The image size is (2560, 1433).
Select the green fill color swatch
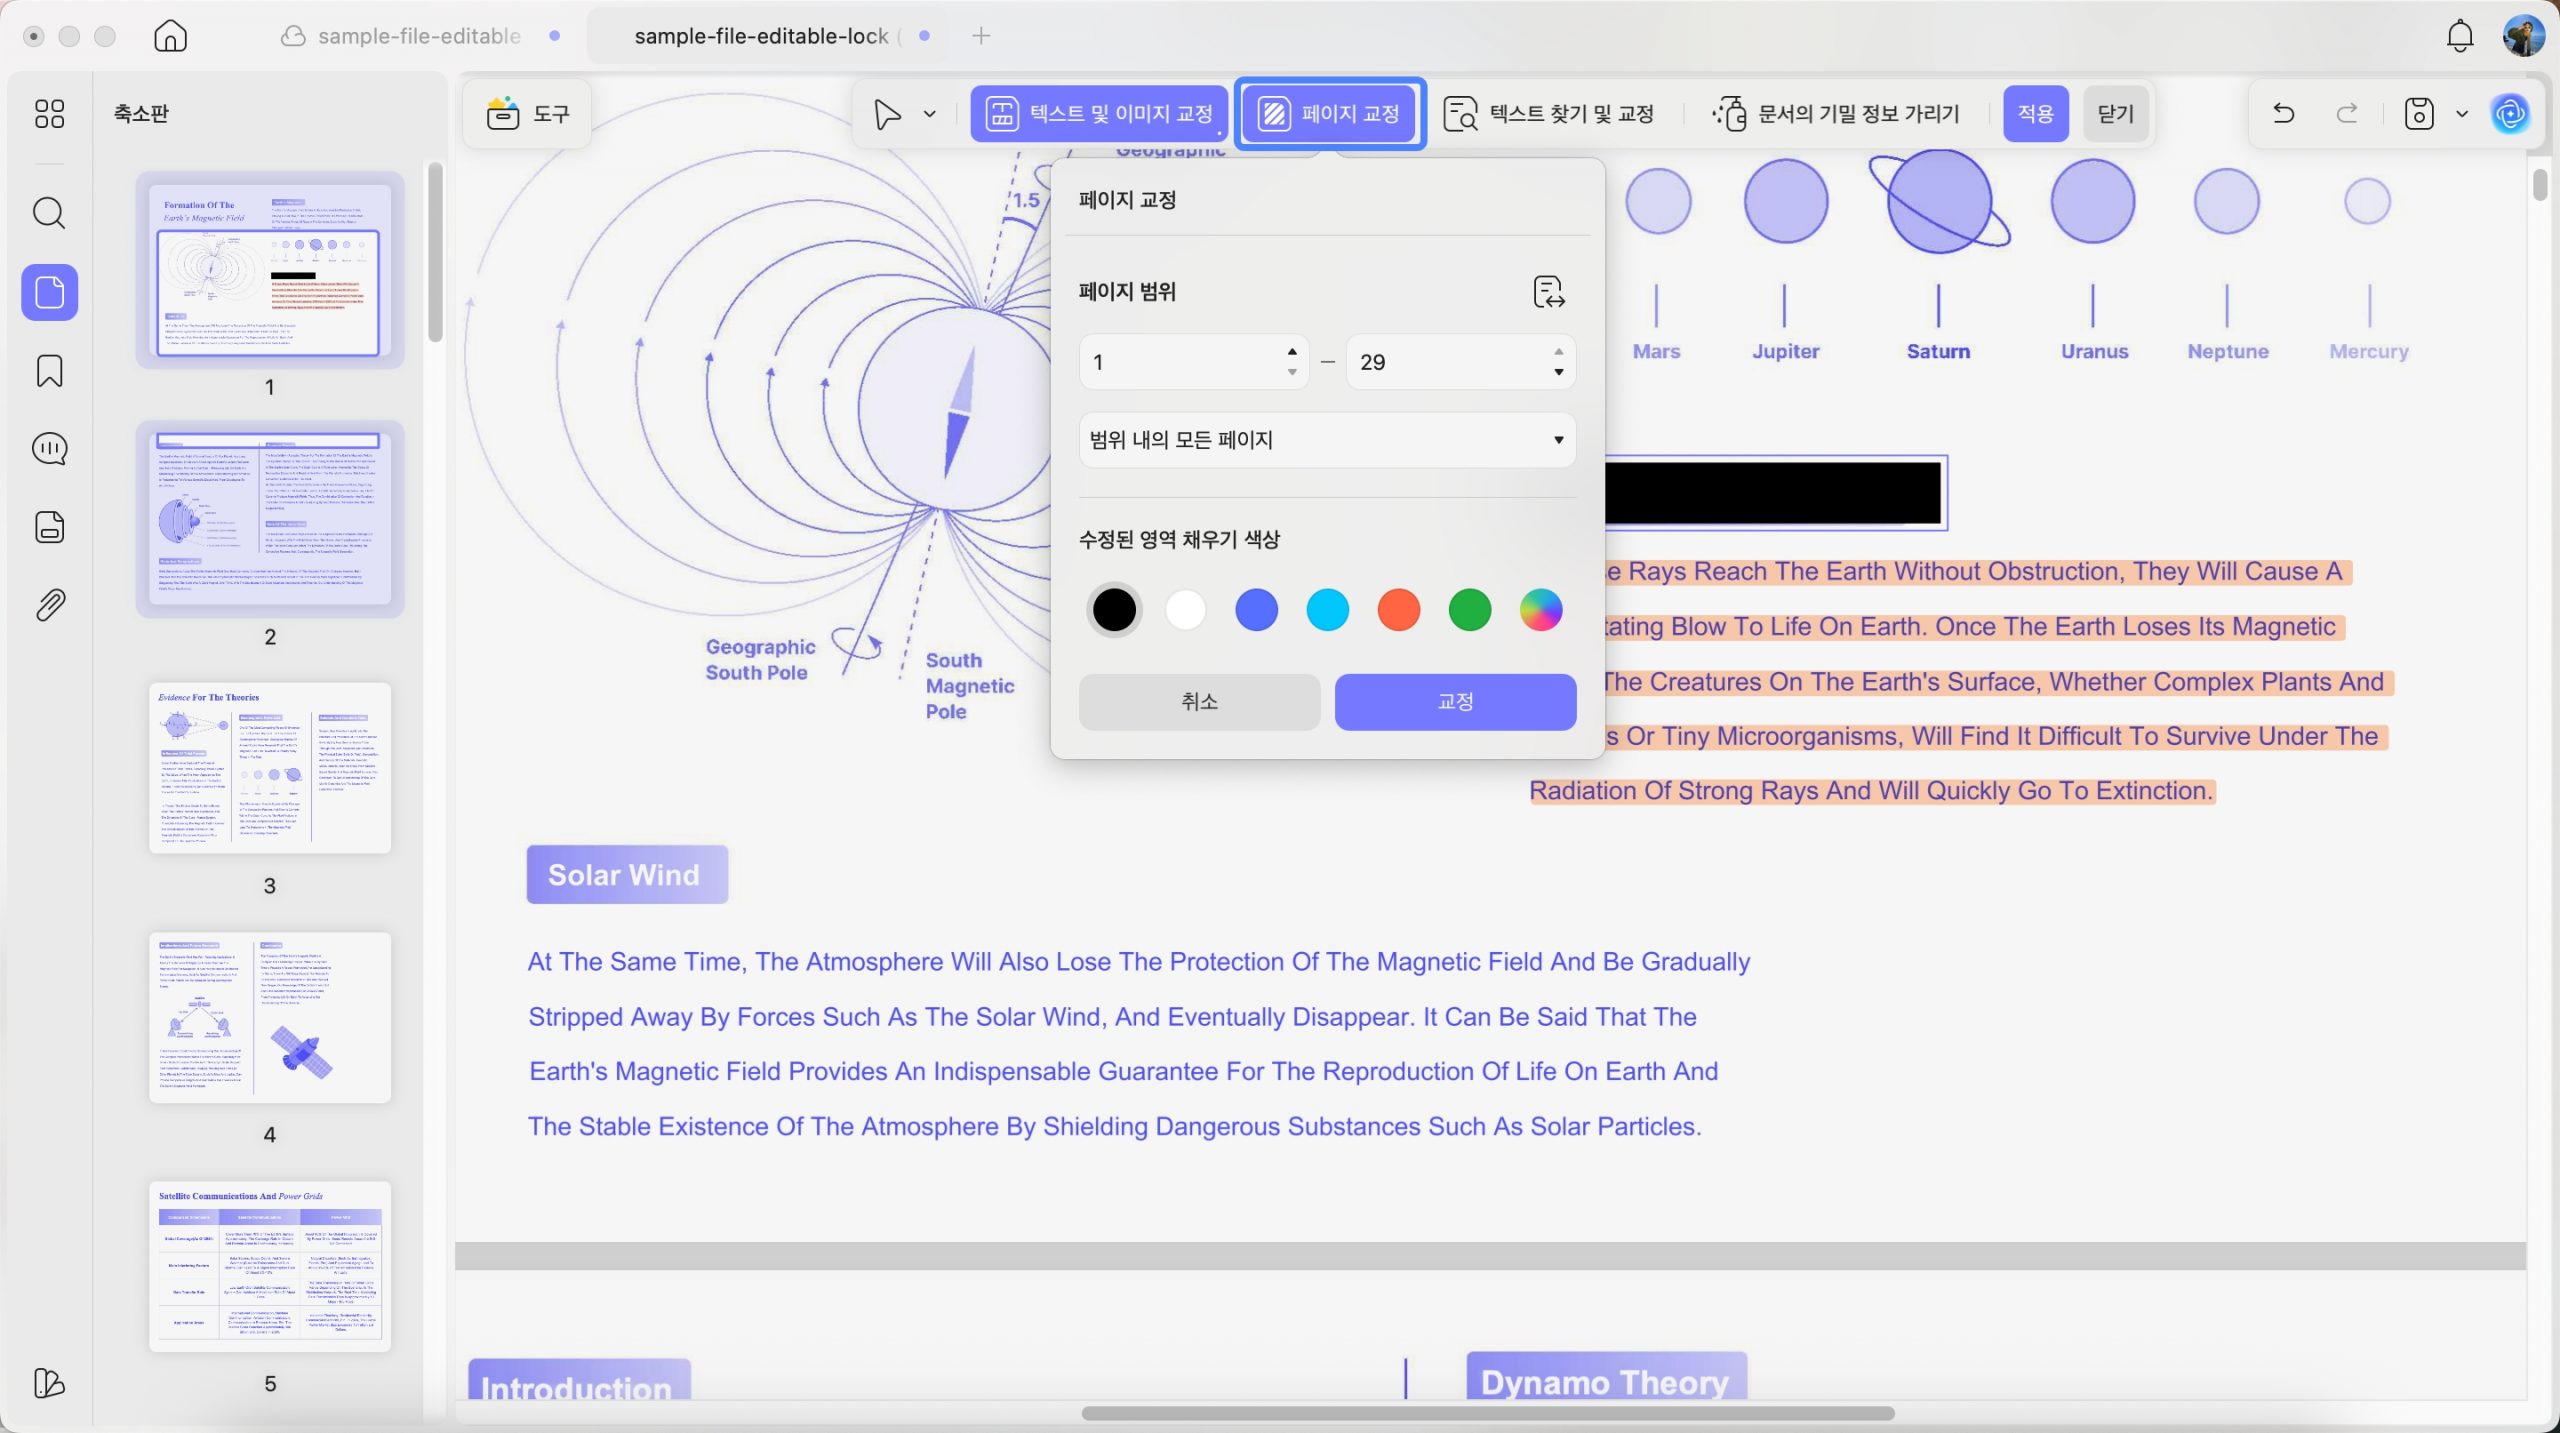click(1469, 610)
